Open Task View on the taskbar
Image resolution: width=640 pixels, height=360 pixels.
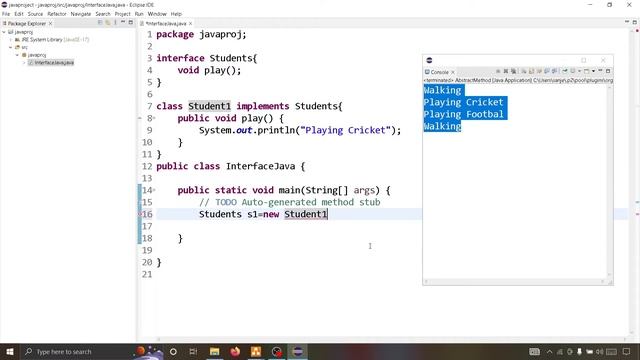click(193, 351)
